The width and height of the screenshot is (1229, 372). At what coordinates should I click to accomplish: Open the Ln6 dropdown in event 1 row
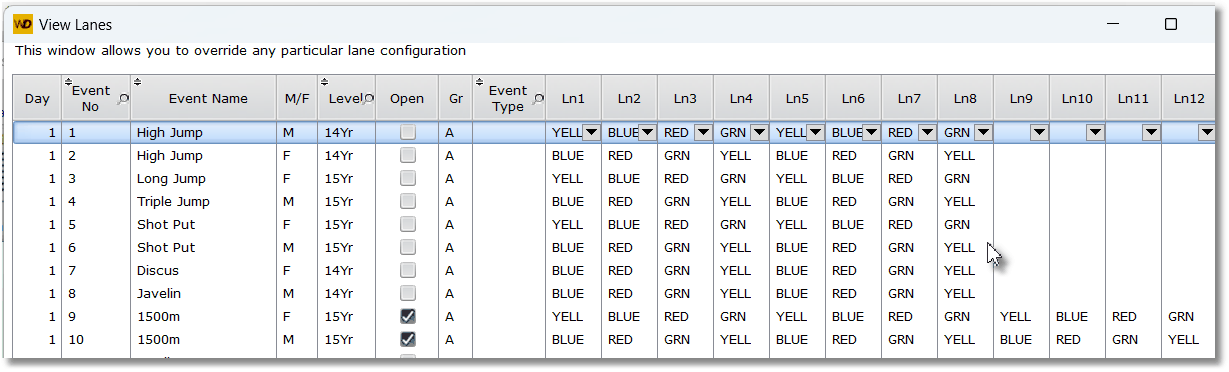pyautogui.click(x=871, y=132)
